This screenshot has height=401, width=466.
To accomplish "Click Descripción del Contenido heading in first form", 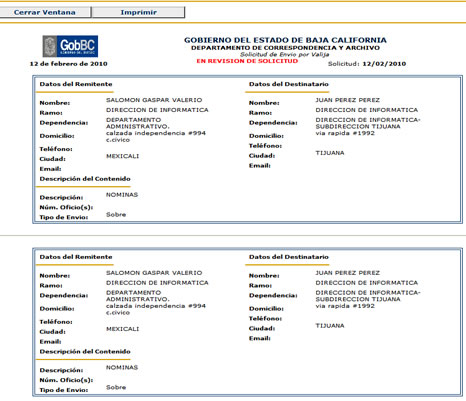I will pos(85,179).
